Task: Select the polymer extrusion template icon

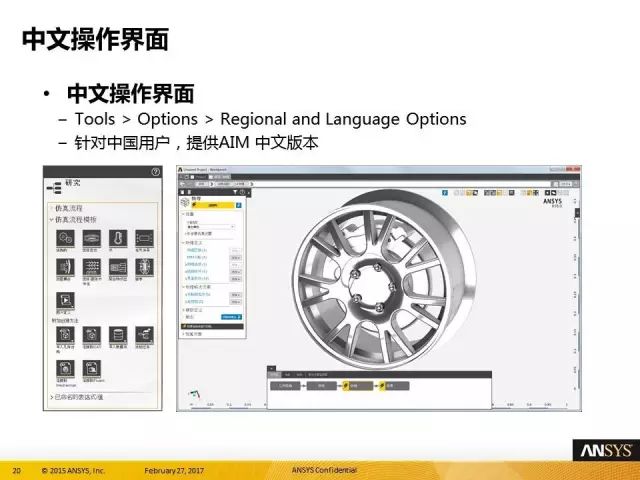Action: click(118, 267)
